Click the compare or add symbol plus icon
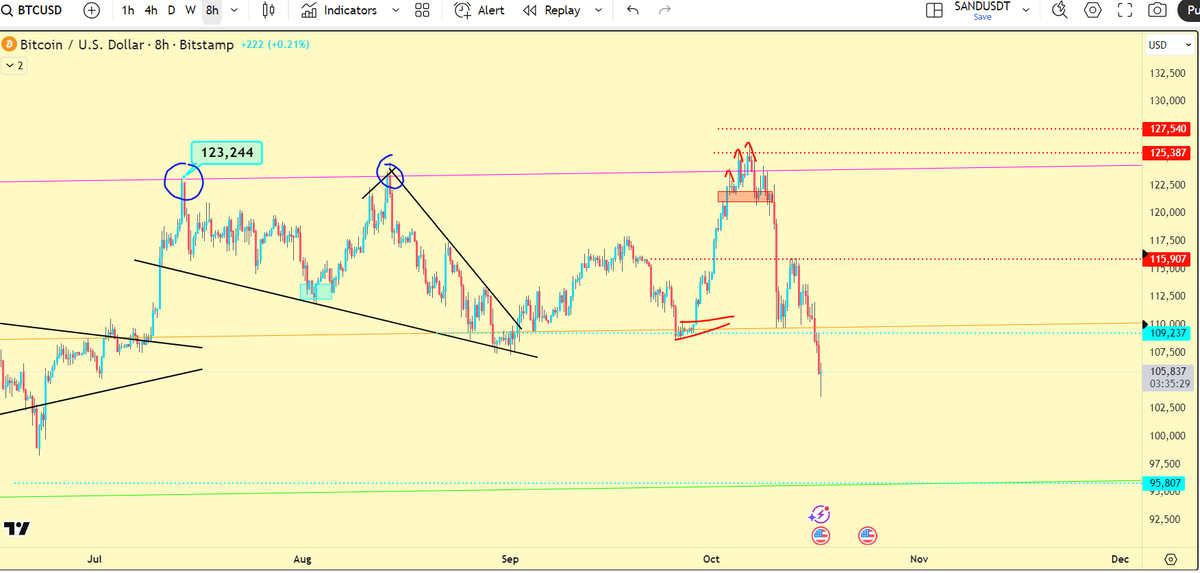Viewport: 1200px width, 573px height. [x=92, y=10]
